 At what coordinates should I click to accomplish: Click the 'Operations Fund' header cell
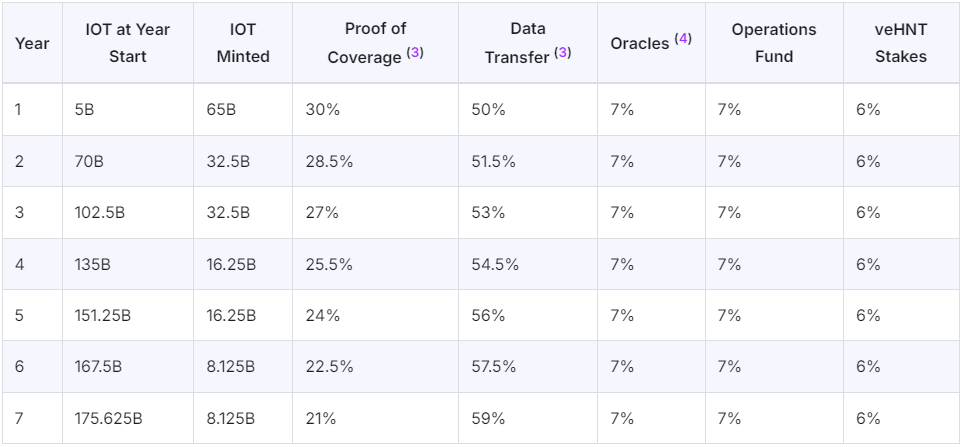773,43
